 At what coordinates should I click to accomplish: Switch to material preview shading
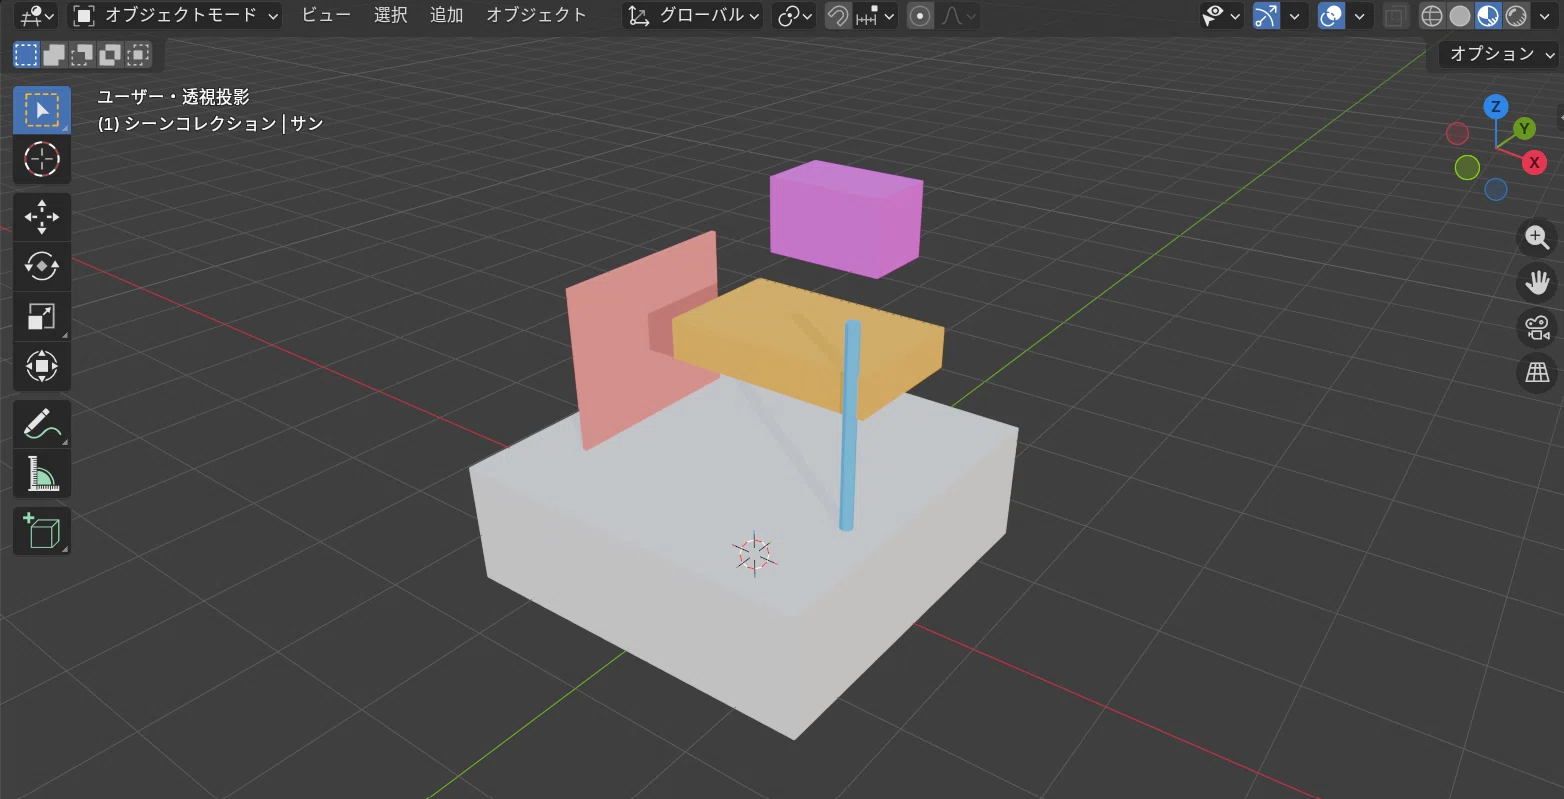coord(1488,16)
